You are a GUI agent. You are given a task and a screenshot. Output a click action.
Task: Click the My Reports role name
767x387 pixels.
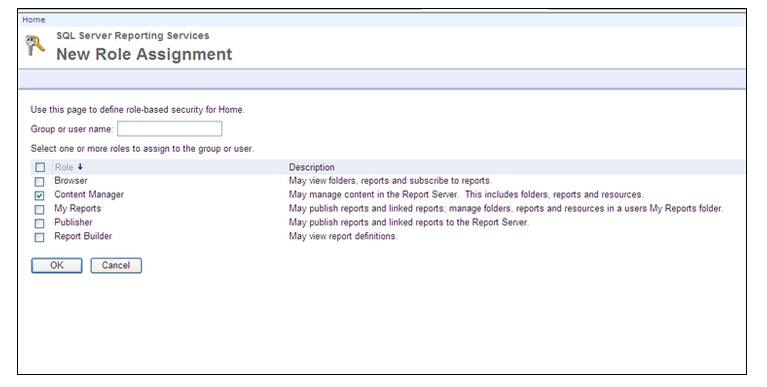click(x=78, y=208)
